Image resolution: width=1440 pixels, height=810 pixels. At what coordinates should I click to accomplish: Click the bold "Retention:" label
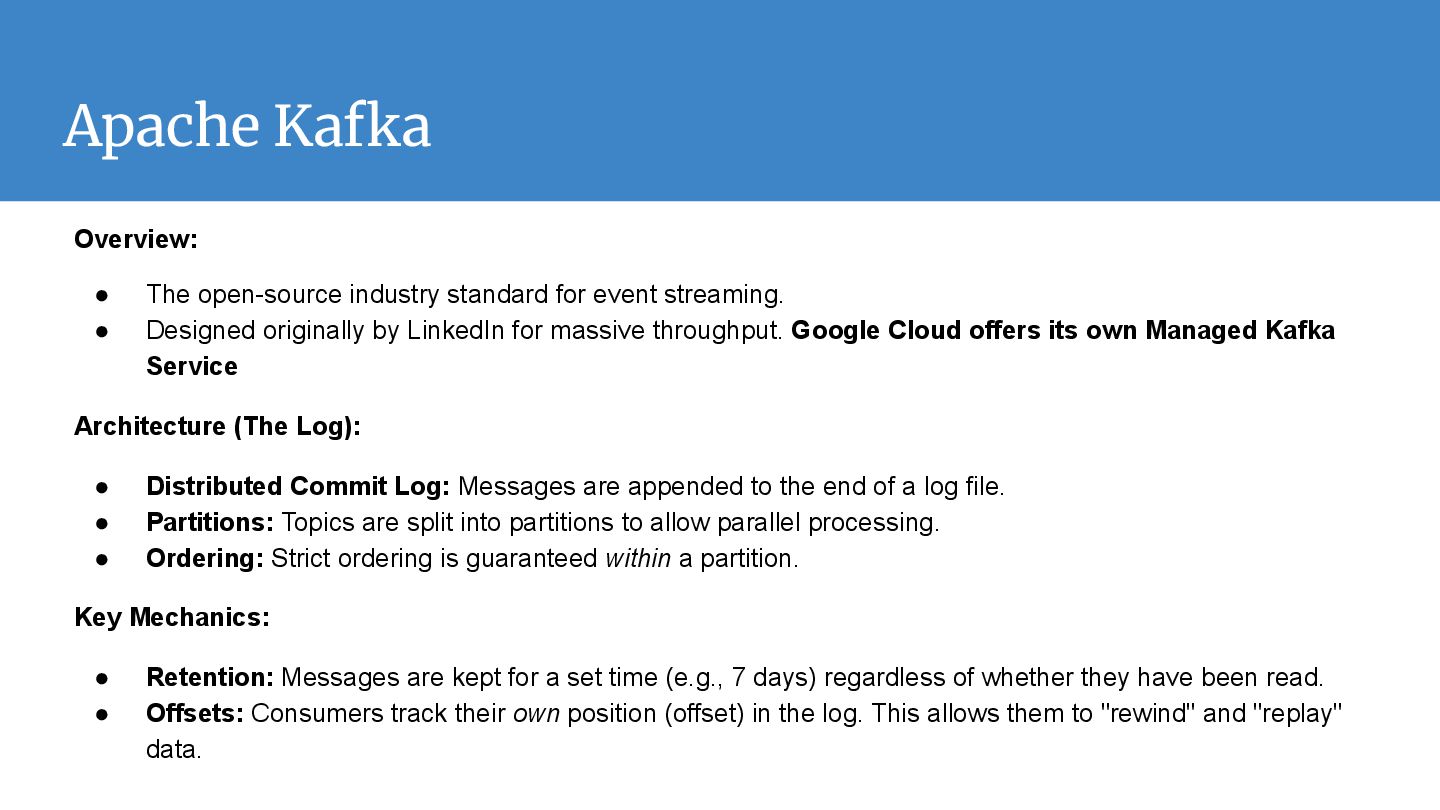click(210, 677)
